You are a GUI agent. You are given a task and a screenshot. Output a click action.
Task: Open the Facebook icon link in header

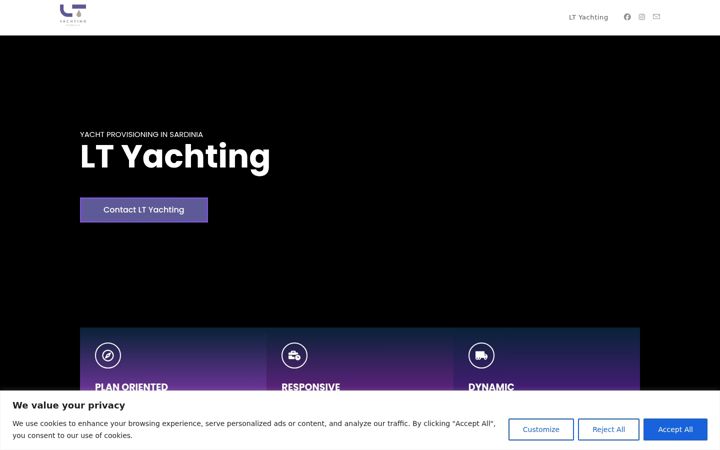click(x=627, y=17)
